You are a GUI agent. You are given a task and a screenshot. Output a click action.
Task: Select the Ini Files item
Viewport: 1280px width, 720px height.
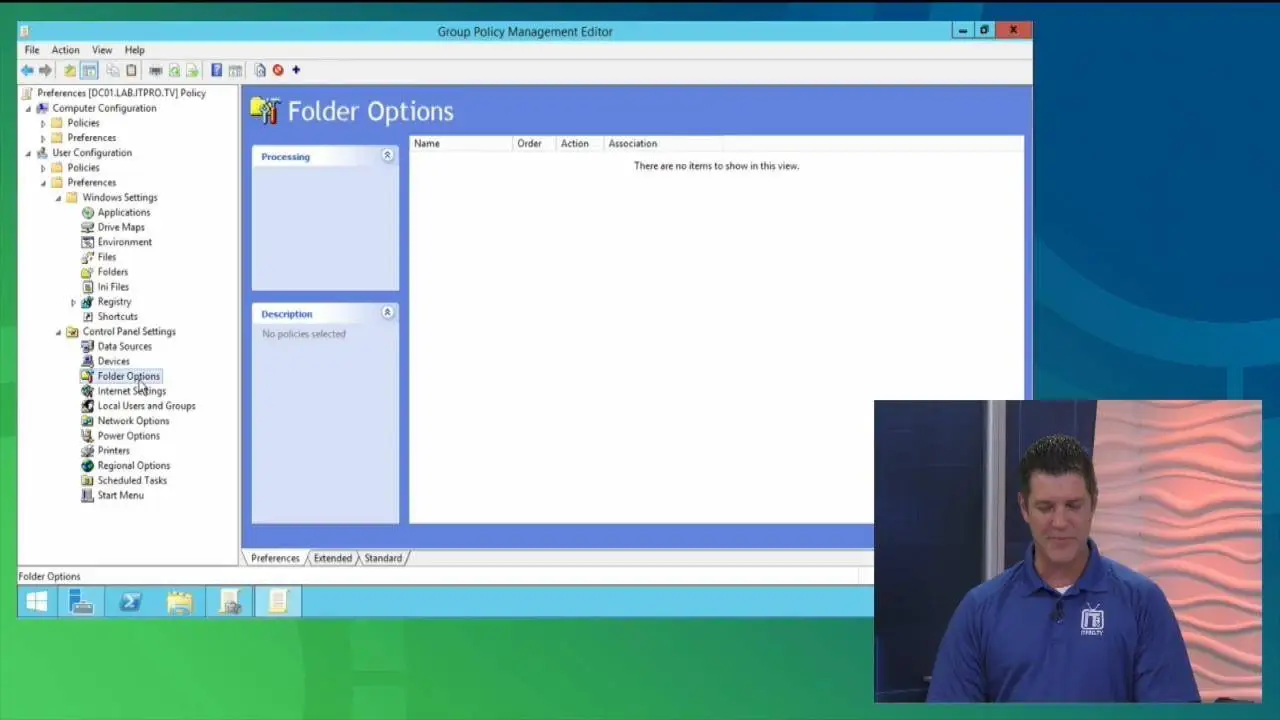[113, 287]
